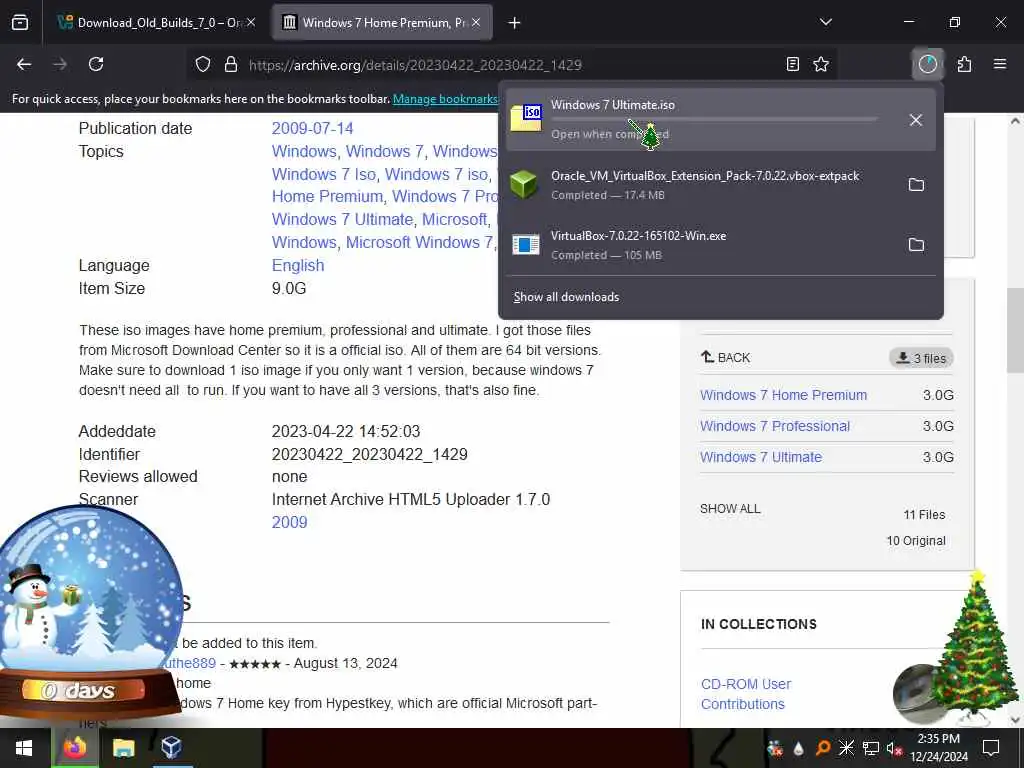This screenshot has height=768, width=1024.
Task: Open the tracking protection shield icon
Action: [203, 64]
